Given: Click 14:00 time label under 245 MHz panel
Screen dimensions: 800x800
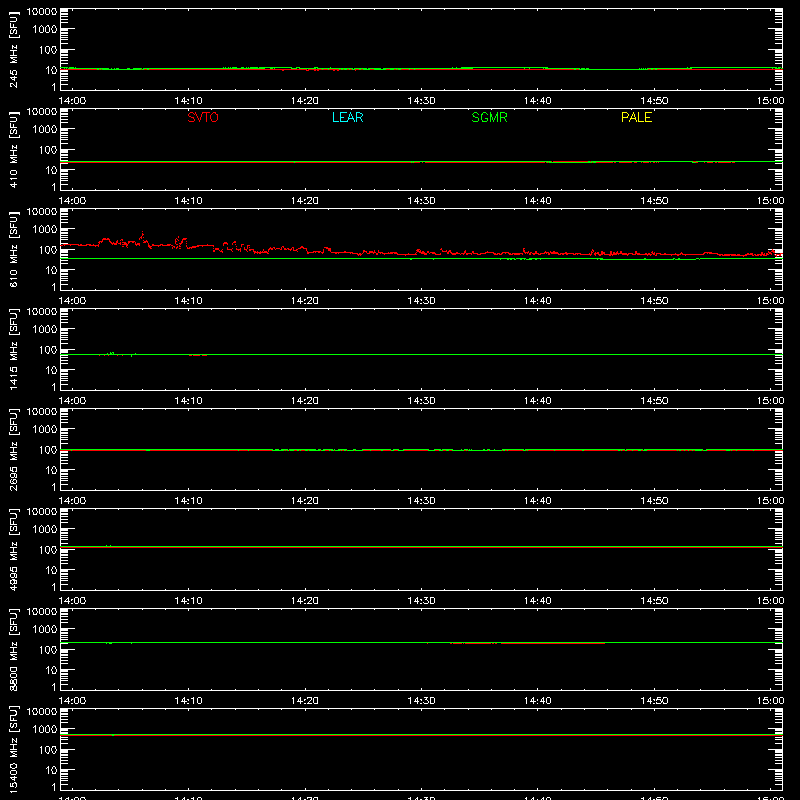Looking at the screenshot, I should pyautogui.click(x=72, y=101).
